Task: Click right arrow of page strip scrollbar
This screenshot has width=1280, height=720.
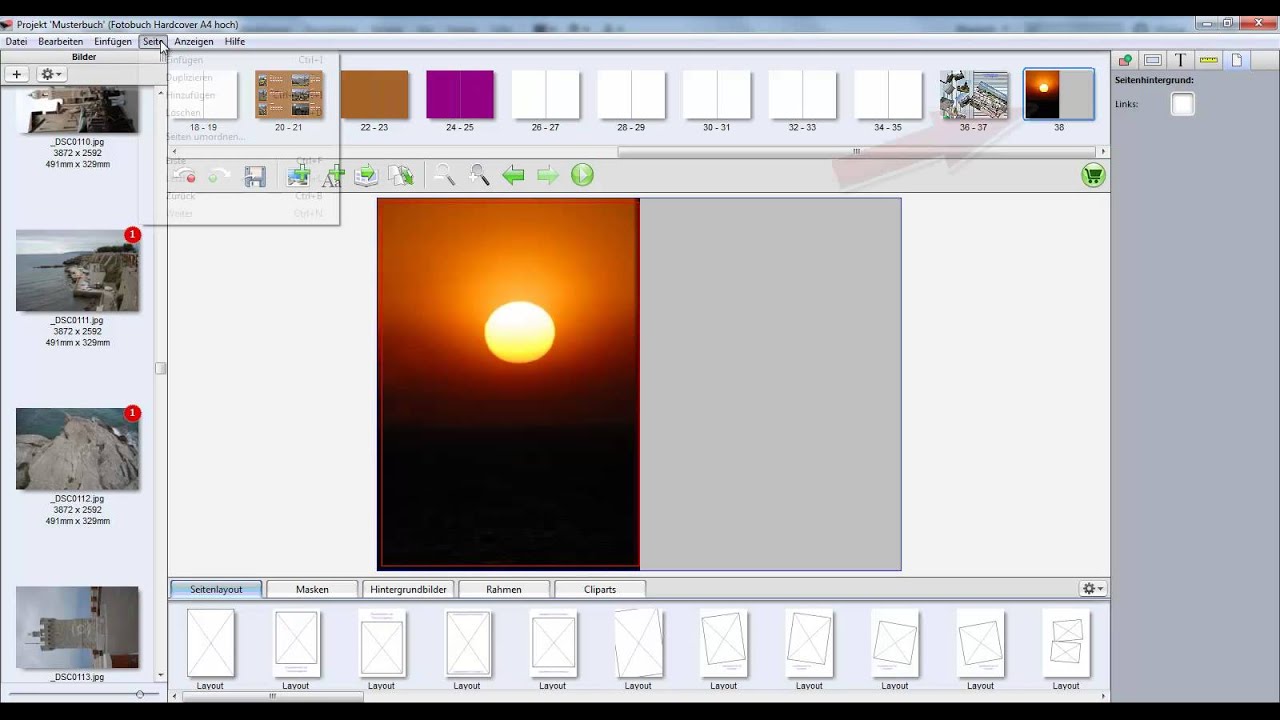Action: pos(1103,152)
